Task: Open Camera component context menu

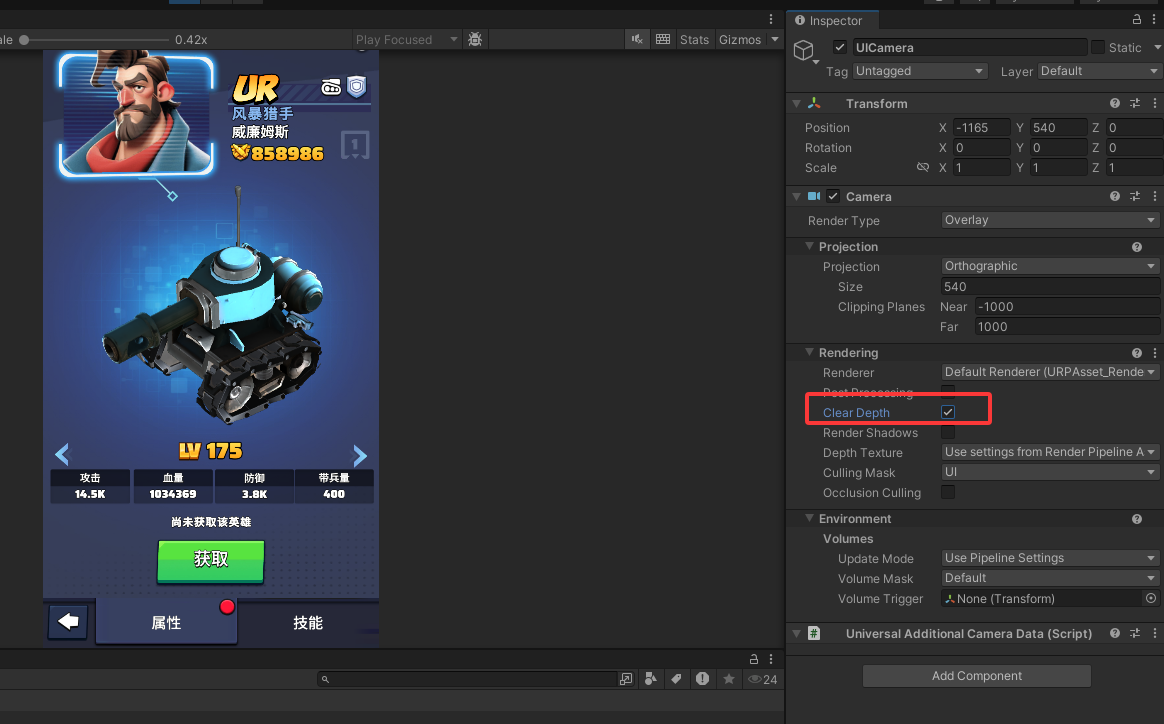Action: (1154, 196)
